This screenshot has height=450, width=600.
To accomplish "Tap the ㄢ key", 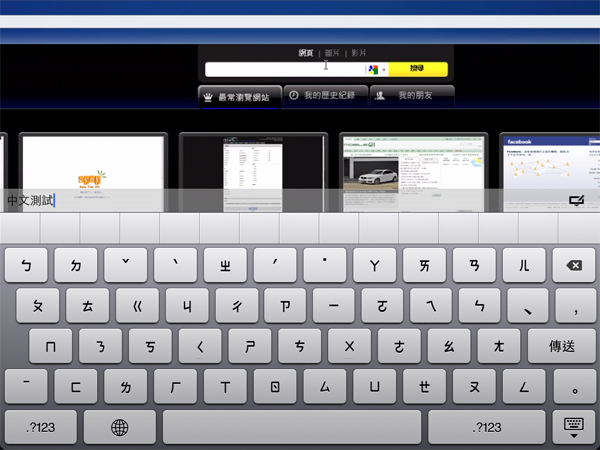I will click(474, 265).
